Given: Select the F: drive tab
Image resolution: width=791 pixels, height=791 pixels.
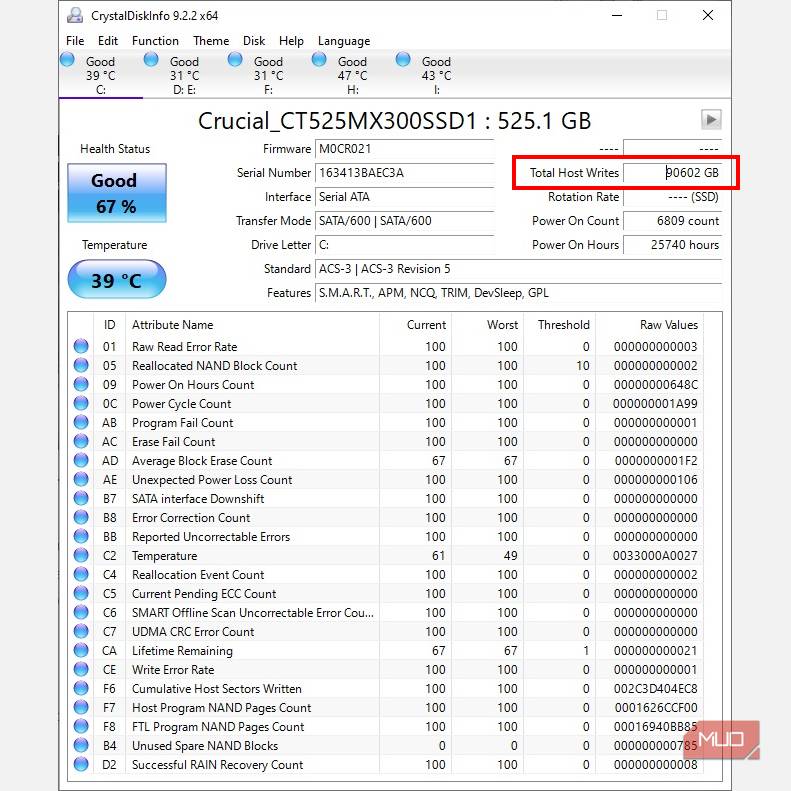Looking at the screenshot, I should point(268,75).
